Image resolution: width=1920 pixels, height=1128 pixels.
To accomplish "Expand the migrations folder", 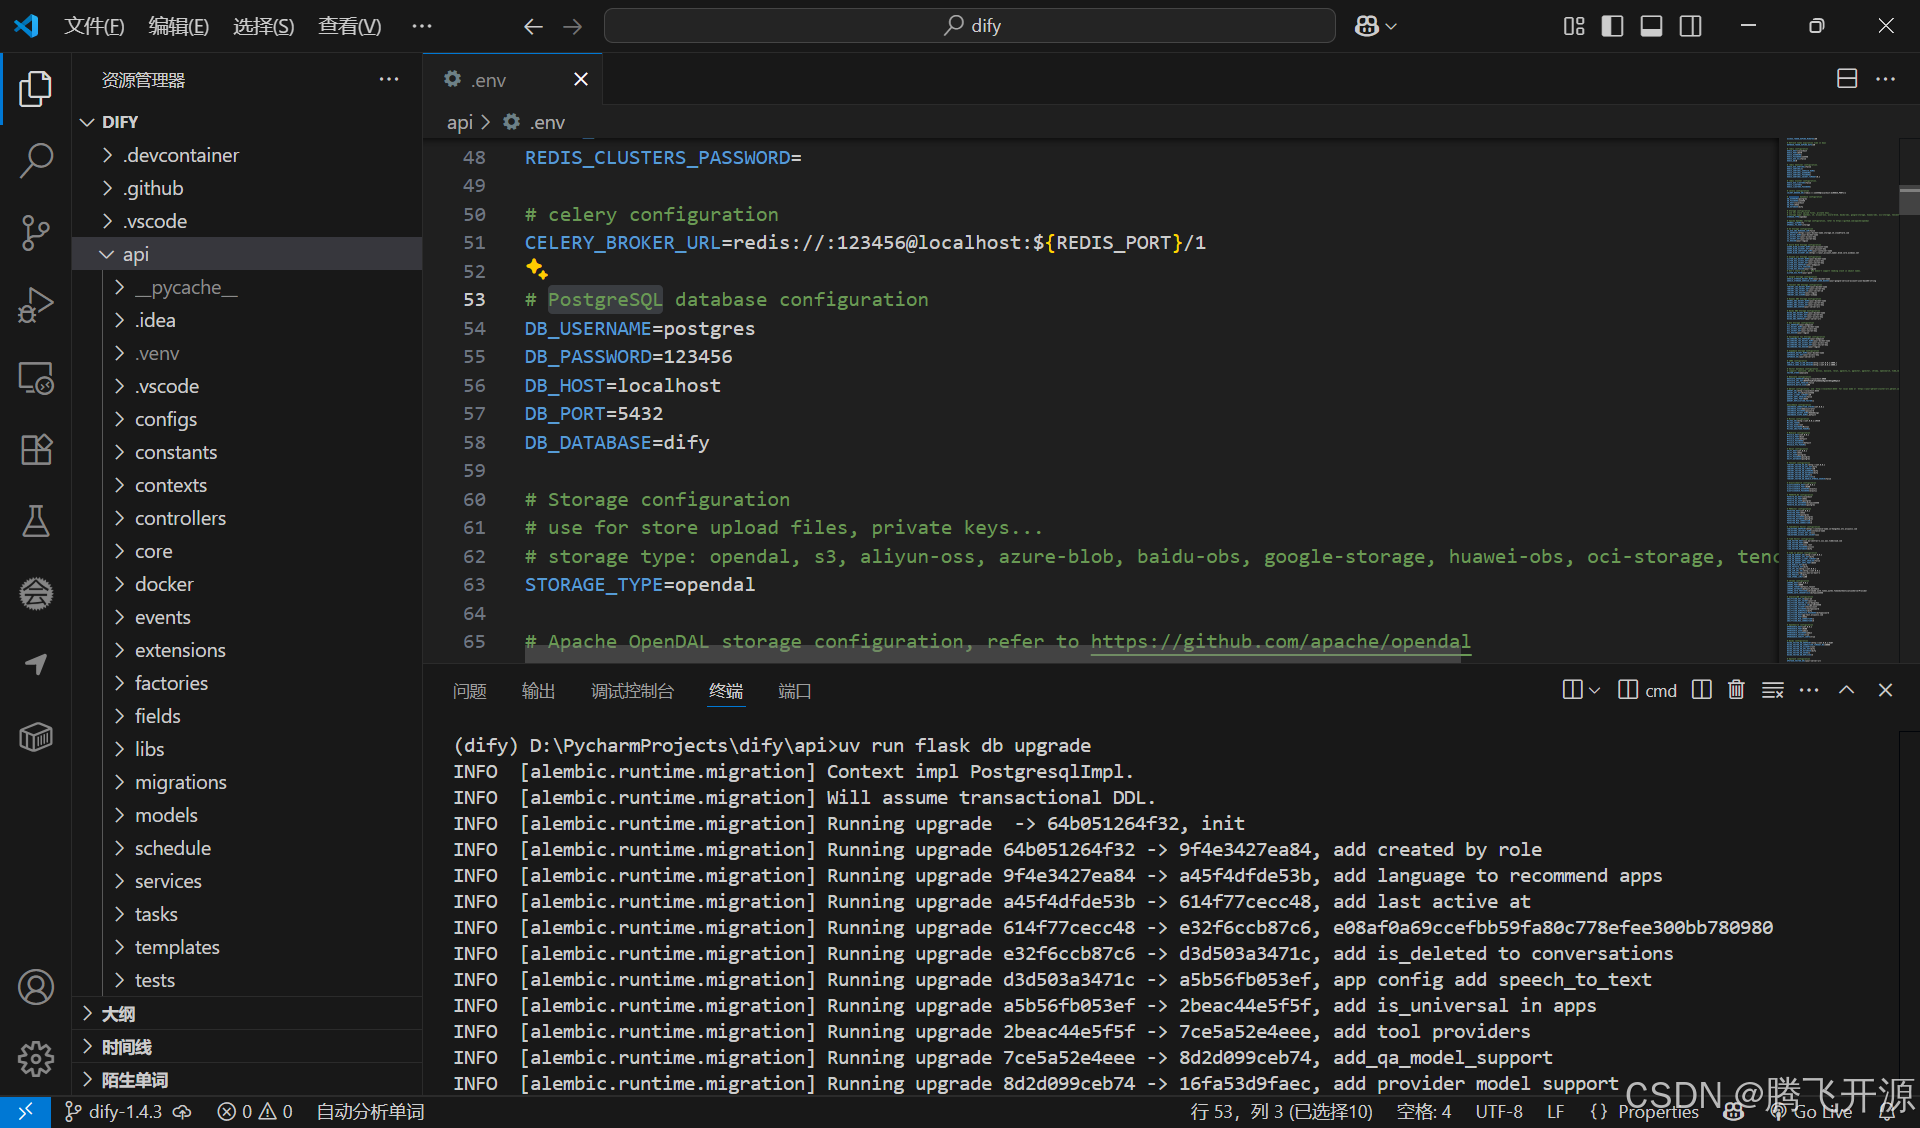I will coord(180,782).
